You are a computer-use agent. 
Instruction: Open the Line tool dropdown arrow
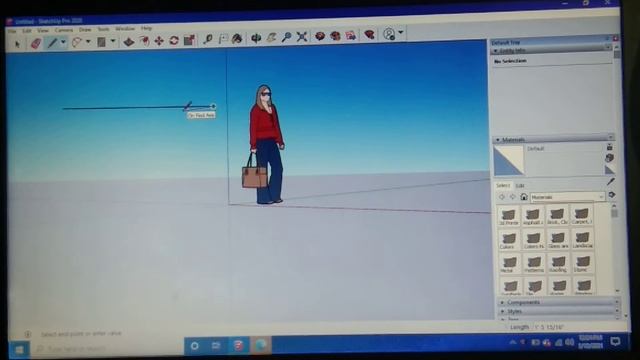click(x=63, y=42)
